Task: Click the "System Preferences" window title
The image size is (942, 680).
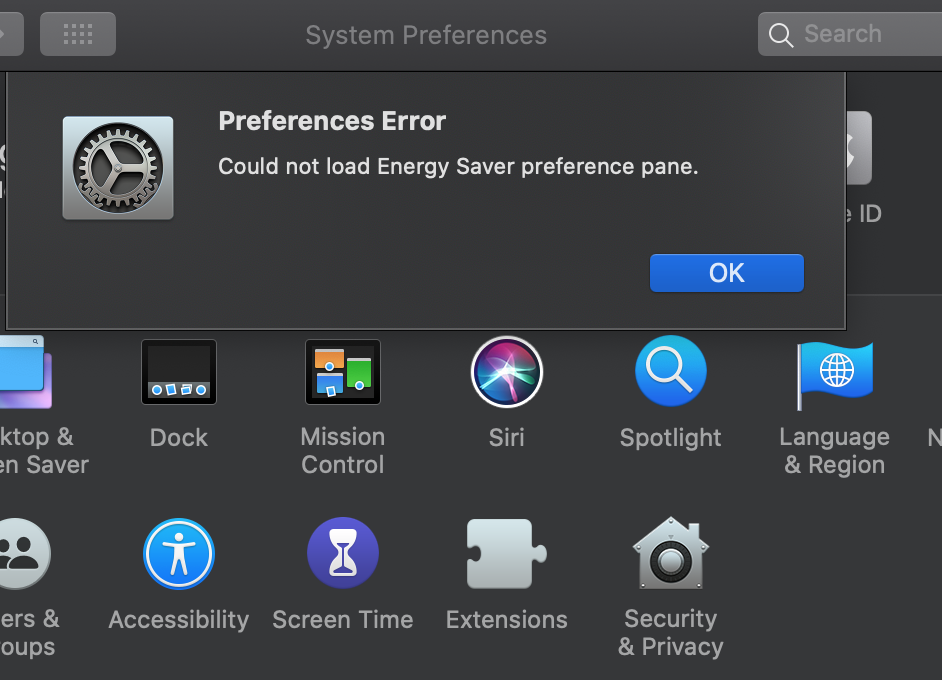Action: coord(426,35)
